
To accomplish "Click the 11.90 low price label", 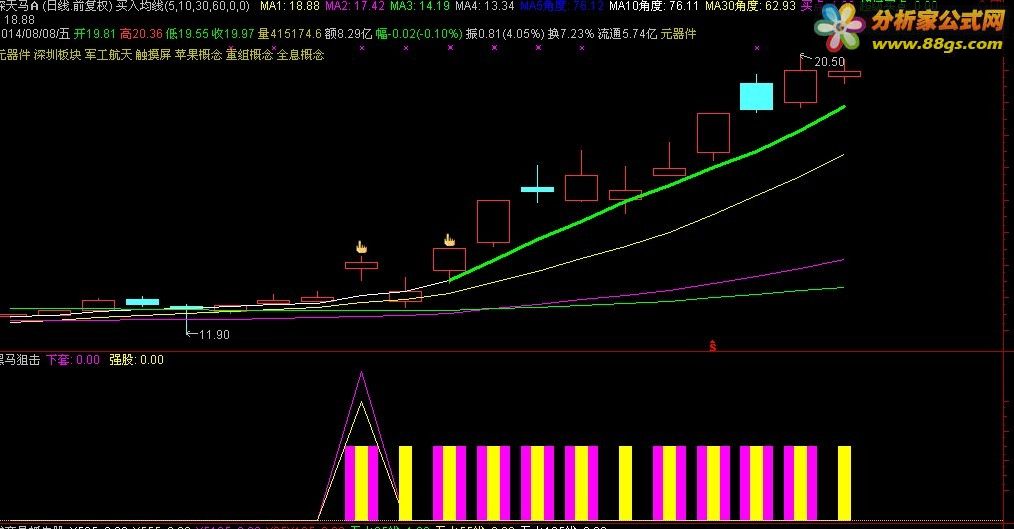I will point(214,334).
